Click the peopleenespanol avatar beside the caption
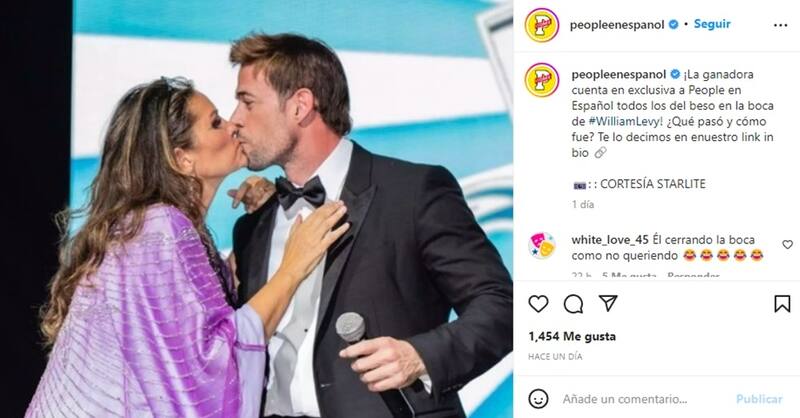 coord(542,80)
